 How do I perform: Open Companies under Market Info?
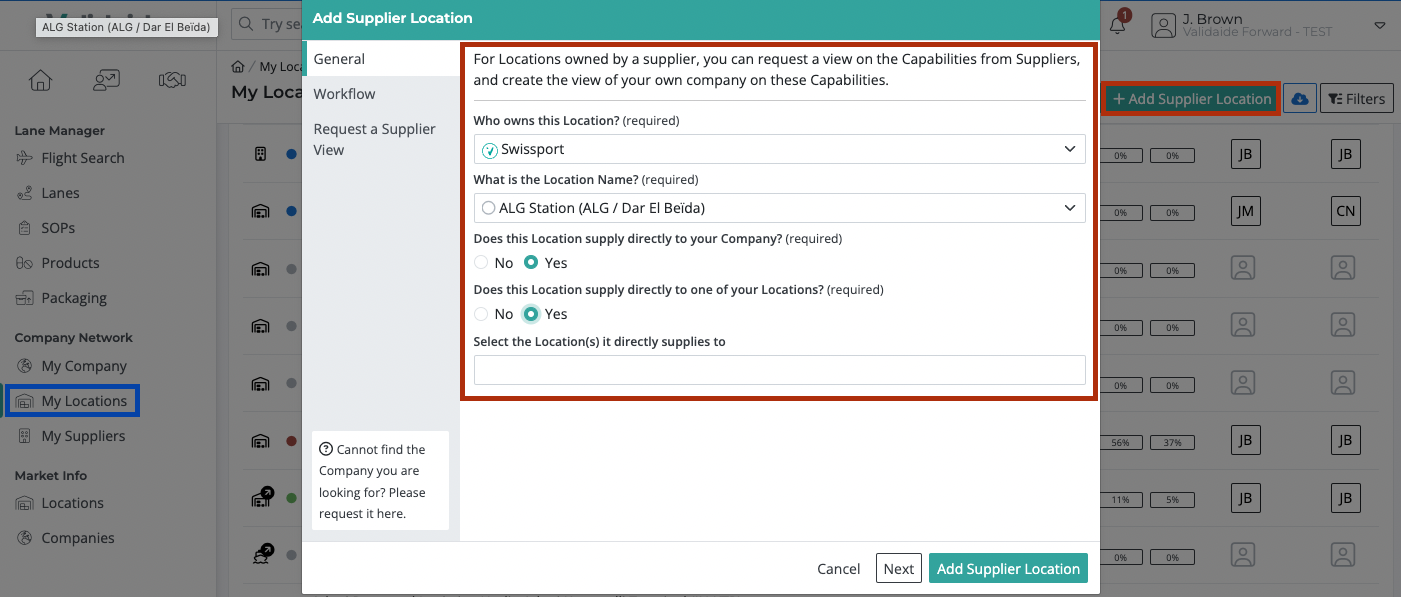click(78, 538)
